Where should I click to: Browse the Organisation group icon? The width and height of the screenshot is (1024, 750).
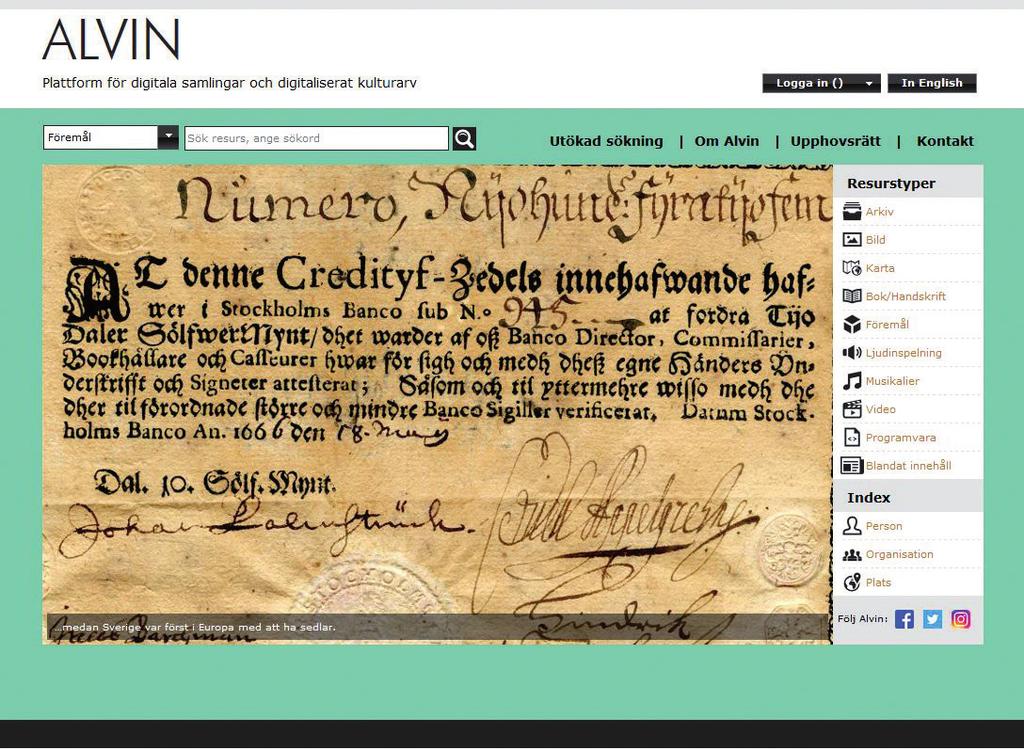[852, 555]
